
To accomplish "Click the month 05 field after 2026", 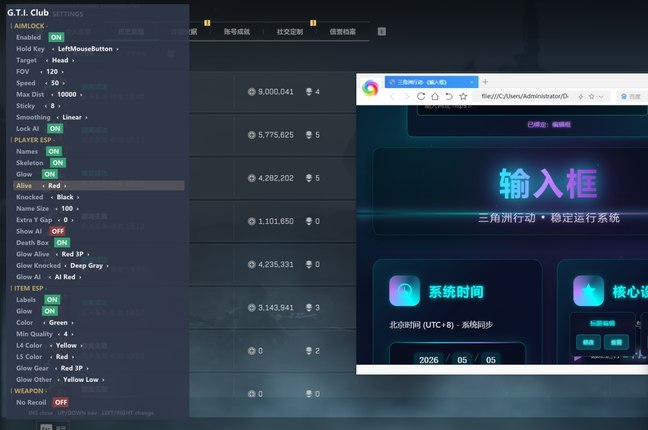I will (x=462, y=360).
